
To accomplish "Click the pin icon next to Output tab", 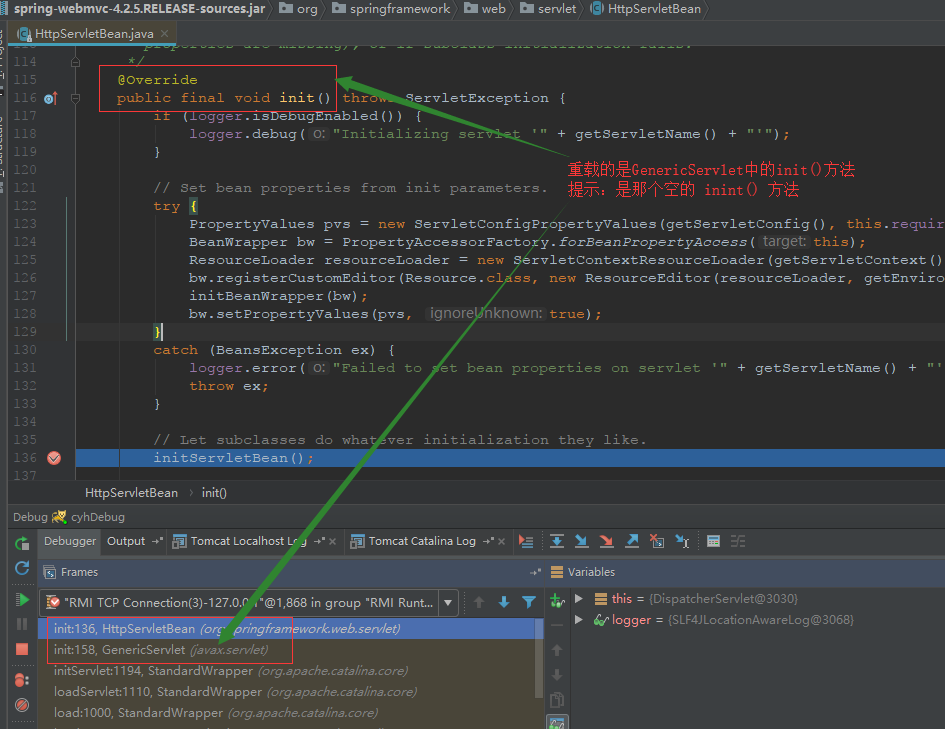I will coord(157,541).
